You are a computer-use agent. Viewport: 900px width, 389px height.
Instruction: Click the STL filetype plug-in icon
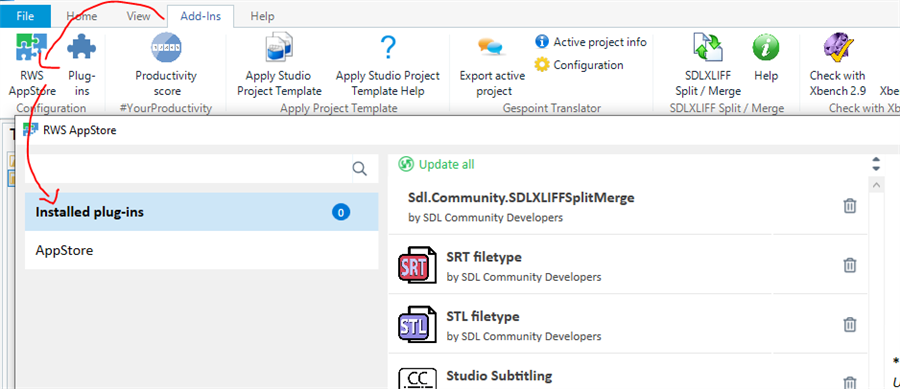pos(417,324)
